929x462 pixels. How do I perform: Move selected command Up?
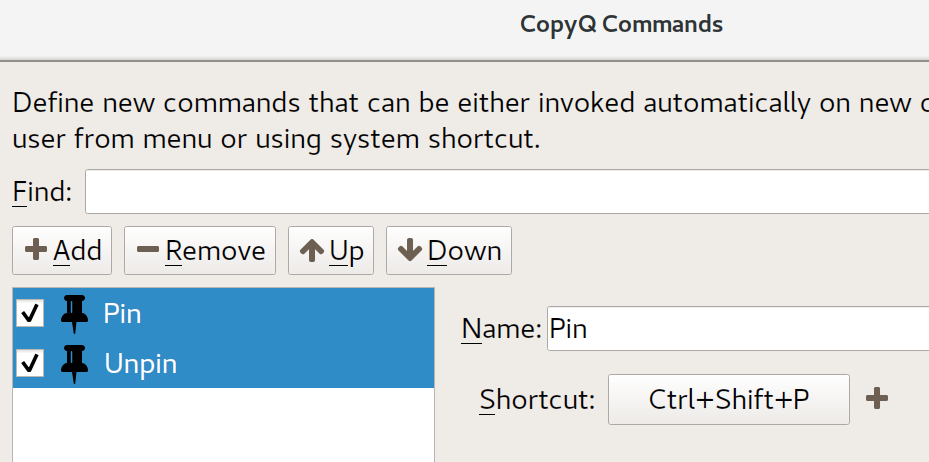(331, 251)
